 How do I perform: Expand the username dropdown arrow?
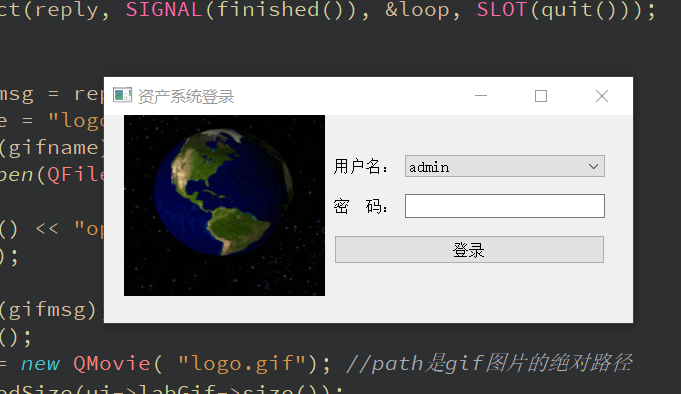coord(593,166)
